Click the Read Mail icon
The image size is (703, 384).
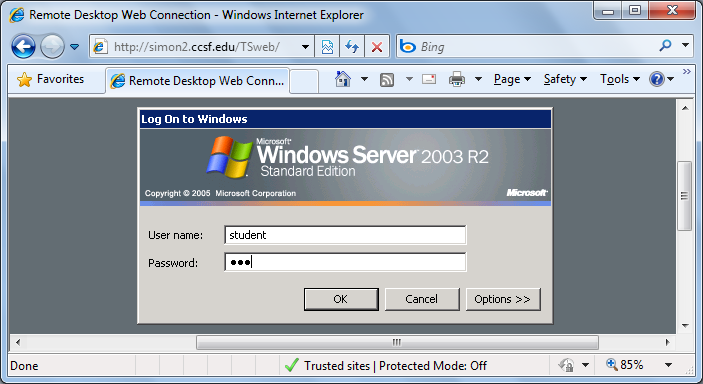click(x=429, y=79)
